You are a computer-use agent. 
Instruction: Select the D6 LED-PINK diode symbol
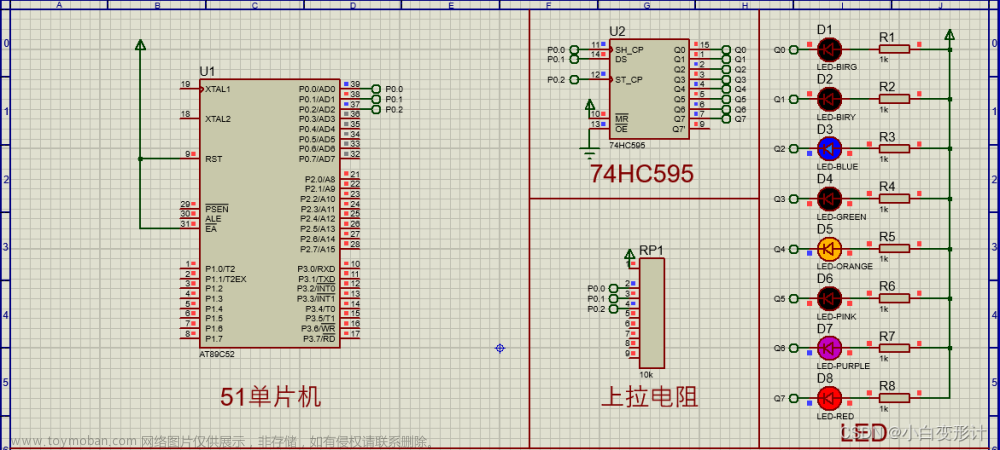pyautogui.click(x=829, y=298)
